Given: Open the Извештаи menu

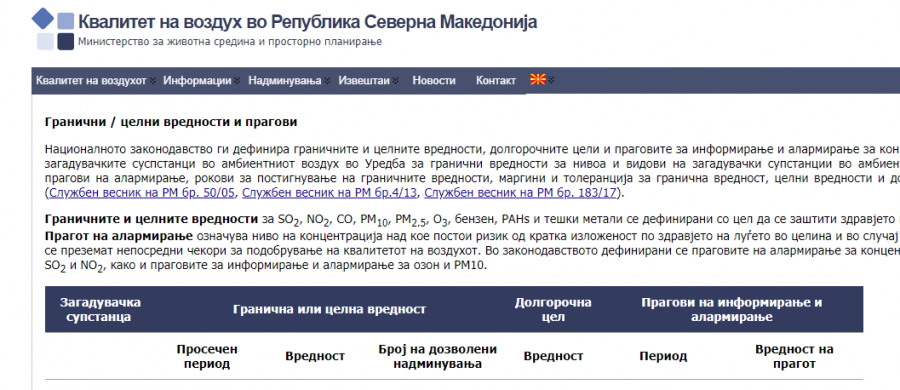Looking at the screenshot, I should click(364, 80).
